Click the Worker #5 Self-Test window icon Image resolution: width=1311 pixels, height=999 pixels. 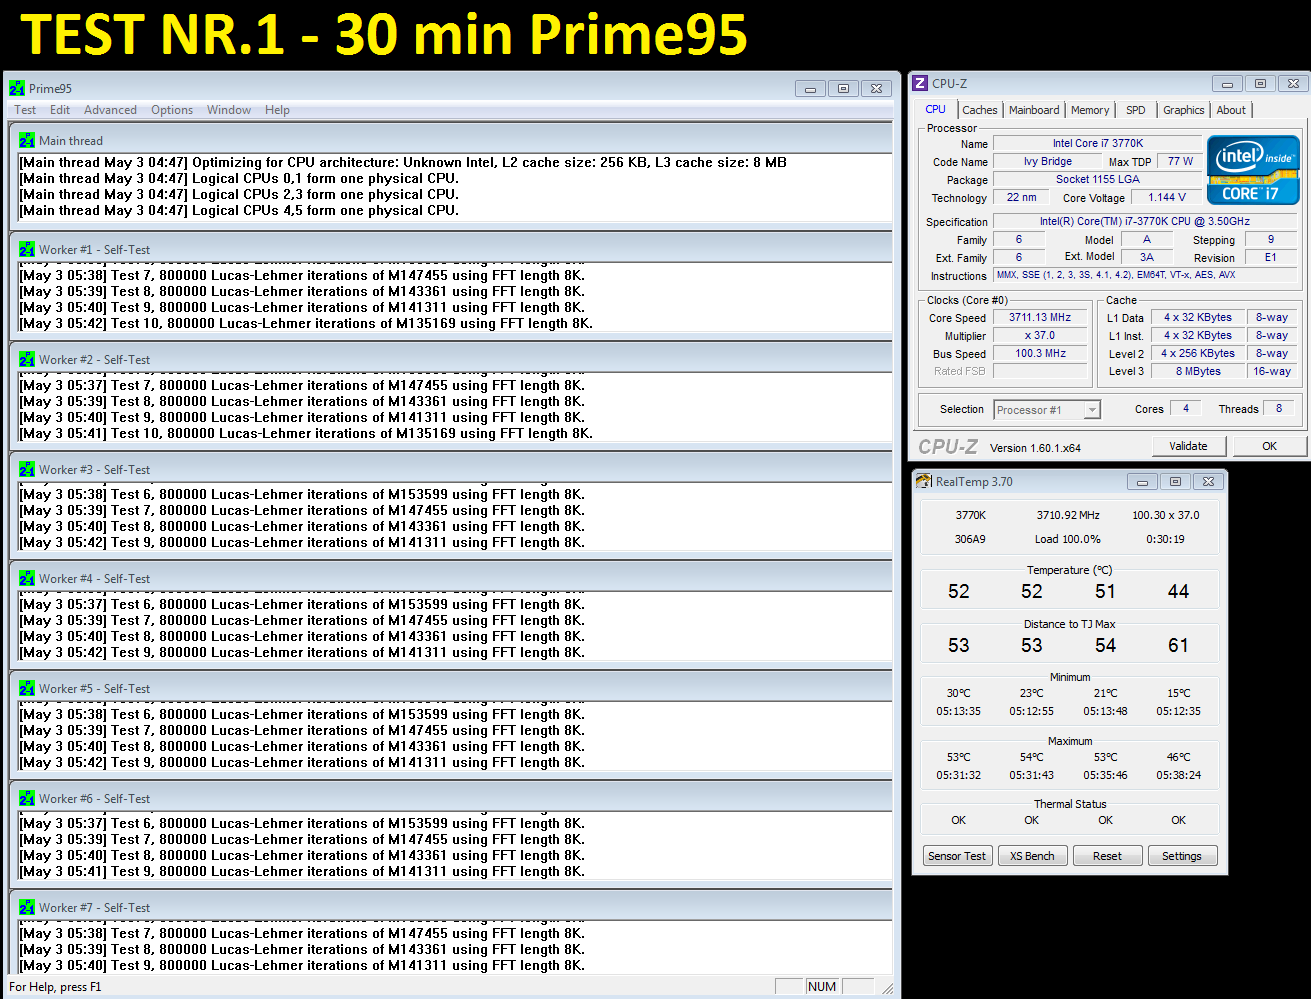tap(27, 688)
